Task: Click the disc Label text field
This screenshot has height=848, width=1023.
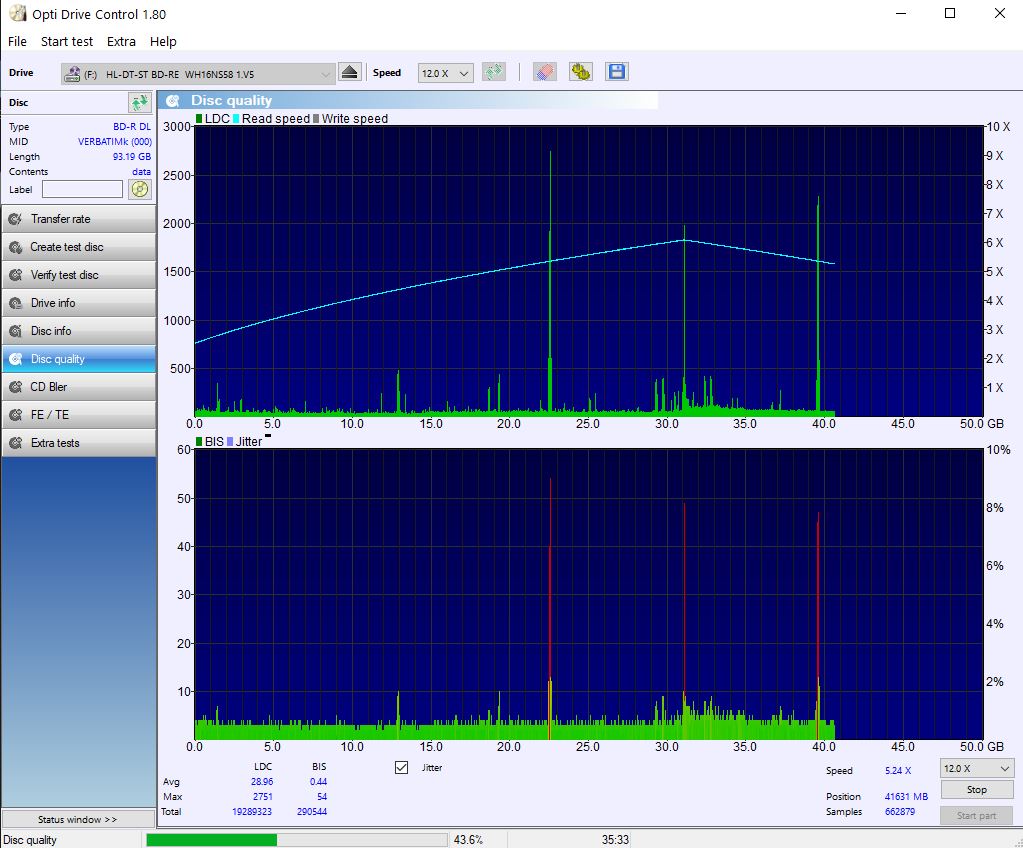Action: click(x=82, y=189)
